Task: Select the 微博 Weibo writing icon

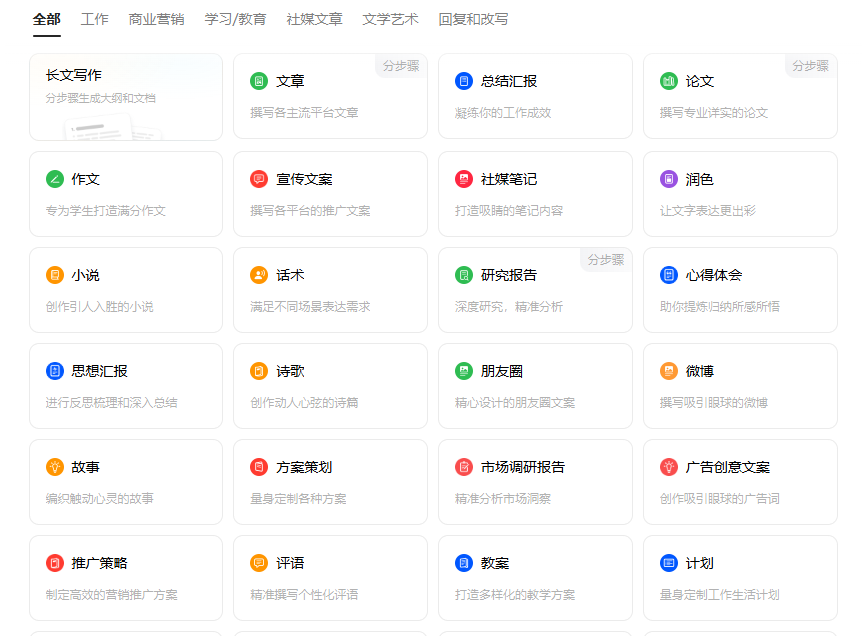Action: tap(668, 370)
